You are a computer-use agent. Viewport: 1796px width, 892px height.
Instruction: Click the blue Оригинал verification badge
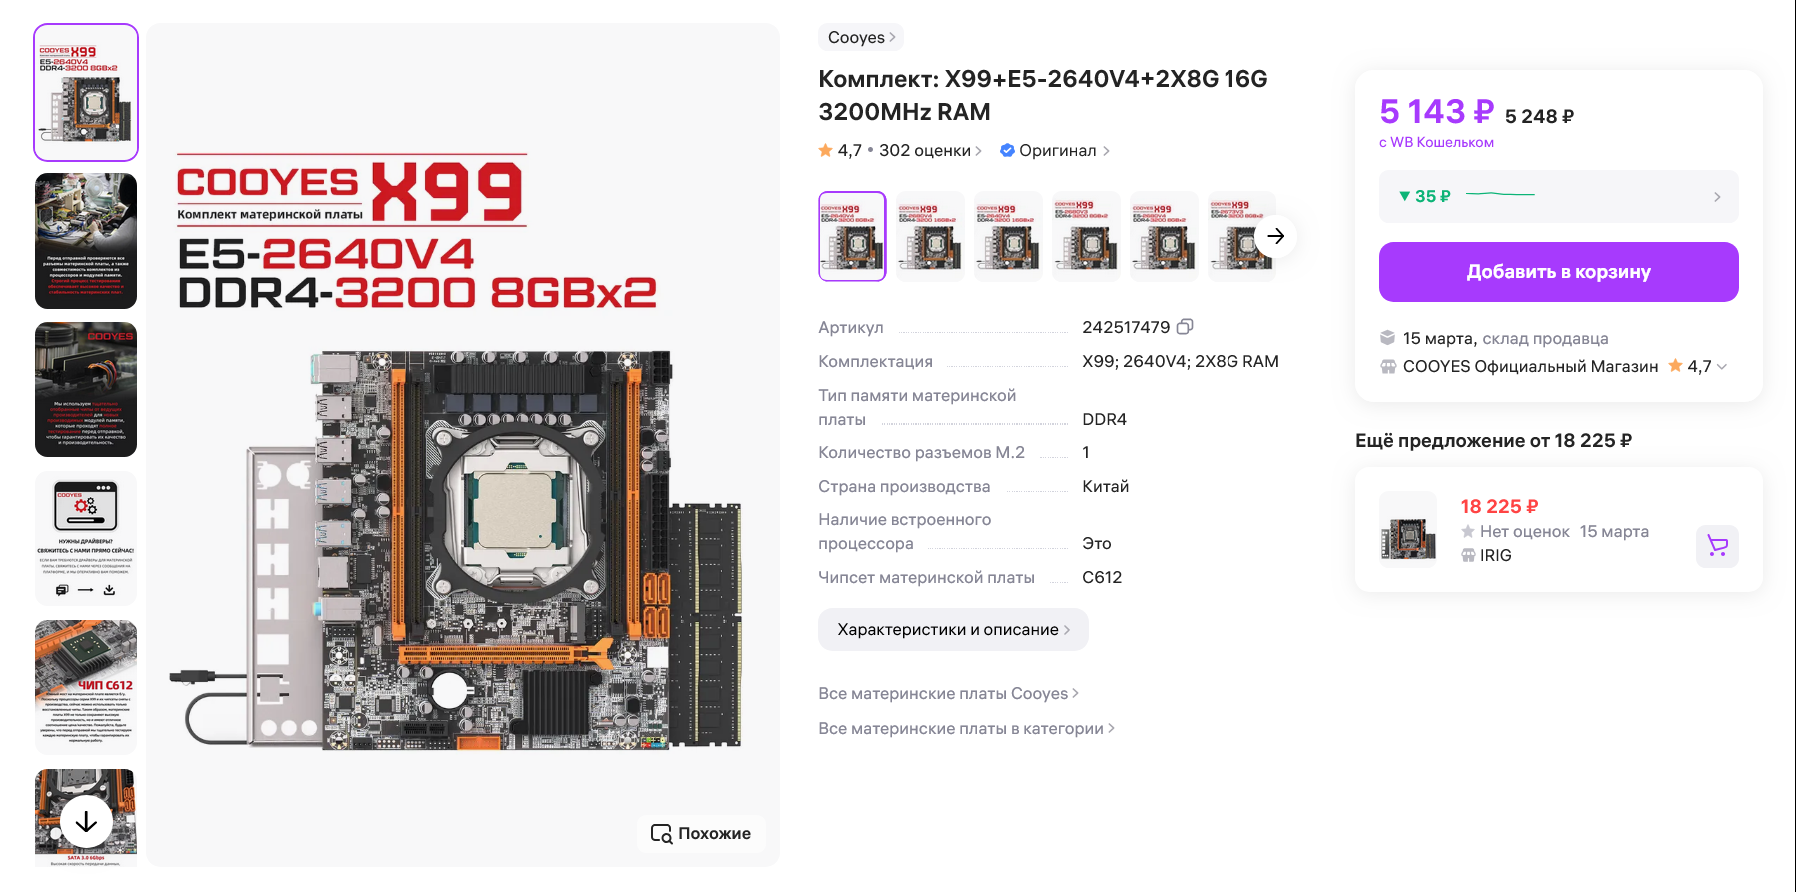1007,151
